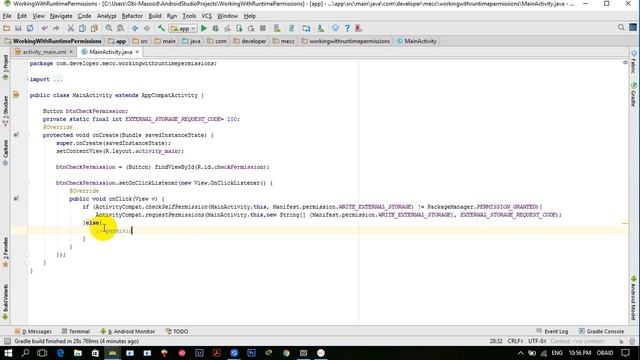Click the Windows Start button
640x360 pixels.
point(8,353)
